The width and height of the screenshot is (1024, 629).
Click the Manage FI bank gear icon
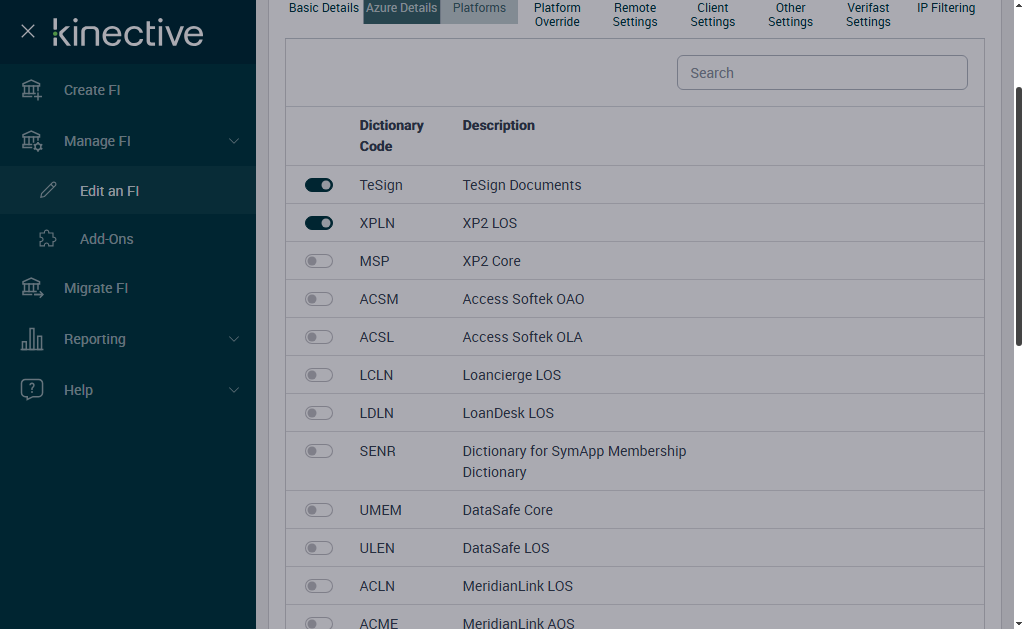pyautogui.click(x=32, y=141)
